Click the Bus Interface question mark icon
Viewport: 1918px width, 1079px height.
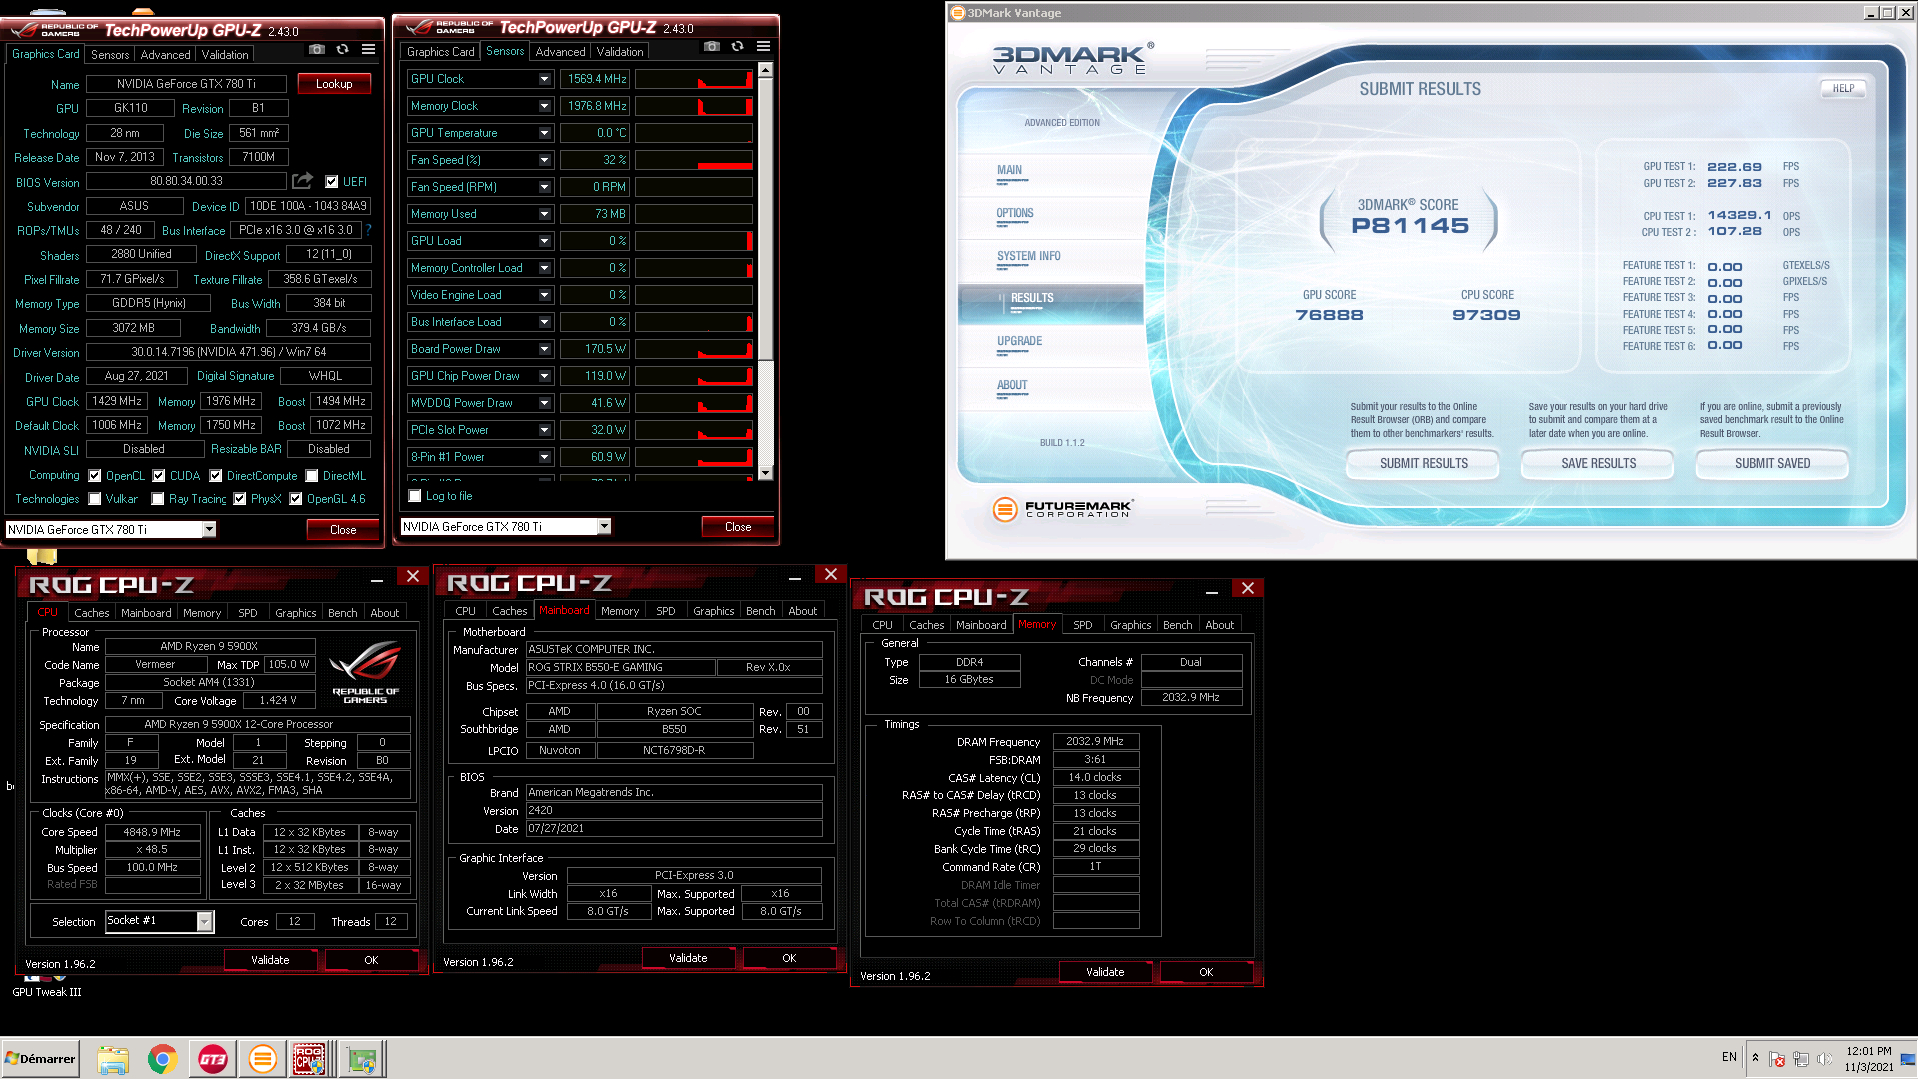click(x=368, y=230)
